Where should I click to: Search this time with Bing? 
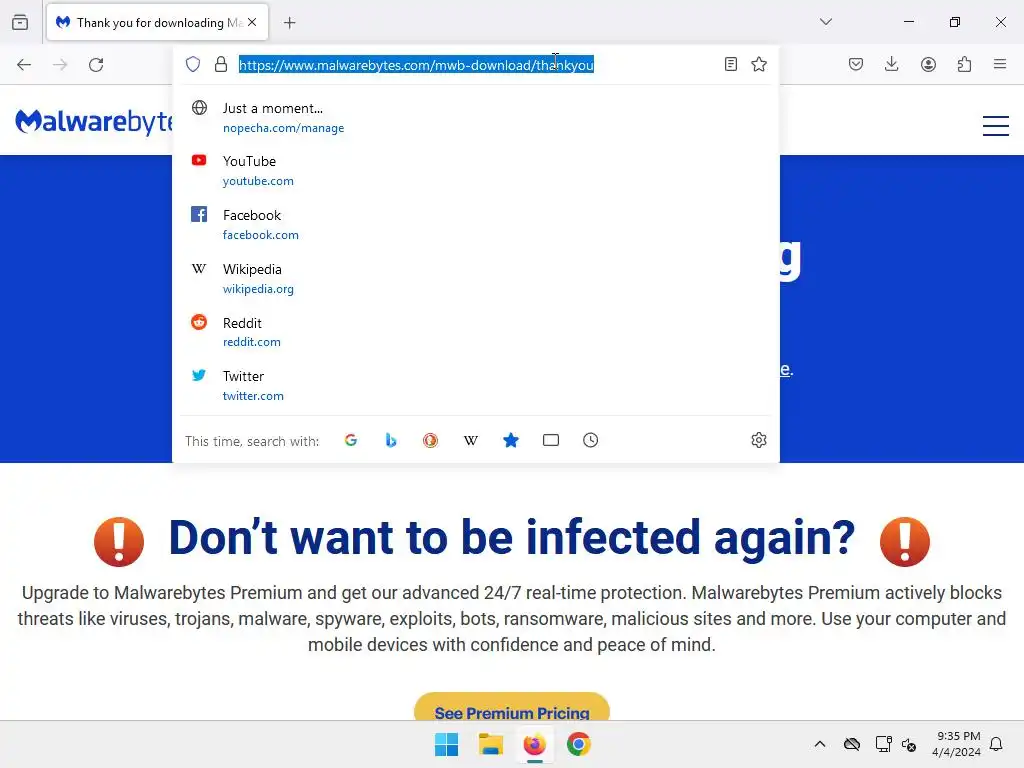[x=391, y=440]
